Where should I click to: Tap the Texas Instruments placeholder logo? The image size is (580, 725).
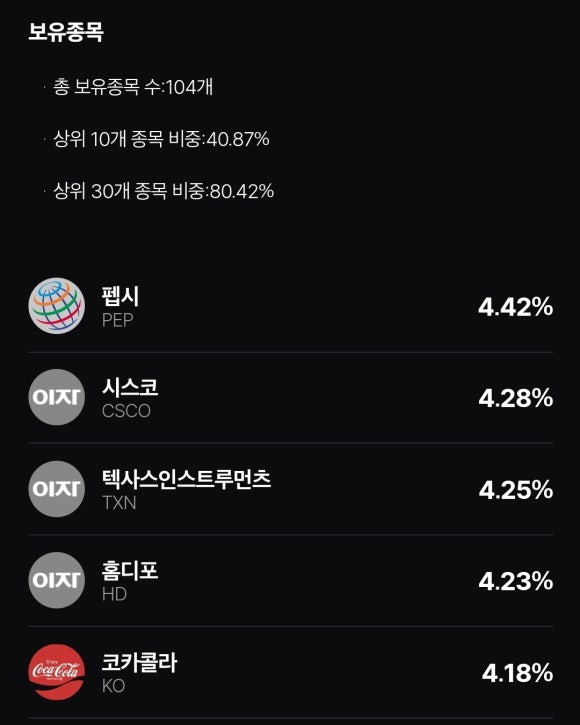(56, 489)
